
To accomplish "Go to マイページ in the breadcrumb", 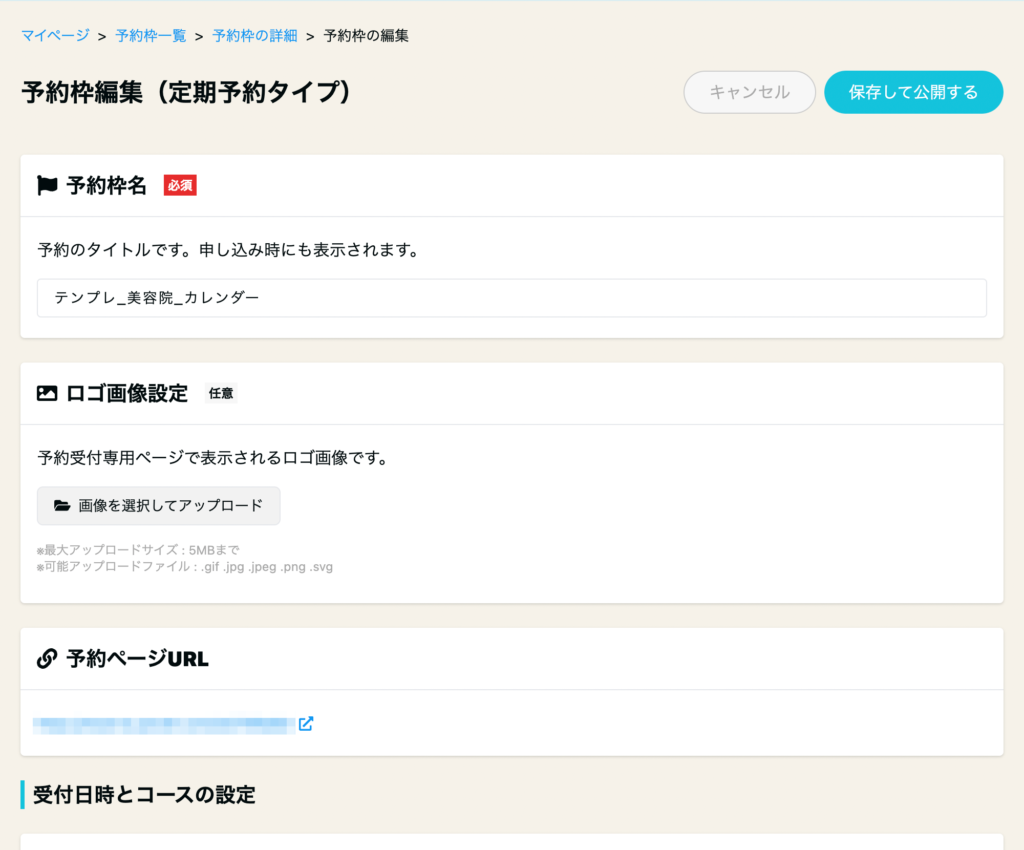I will 54,36.
